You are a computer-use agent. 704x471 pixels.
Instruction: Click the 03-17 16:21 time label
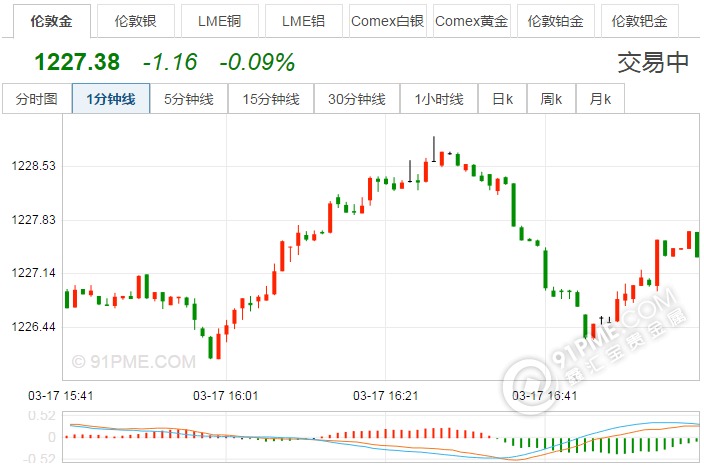(386, 396)
